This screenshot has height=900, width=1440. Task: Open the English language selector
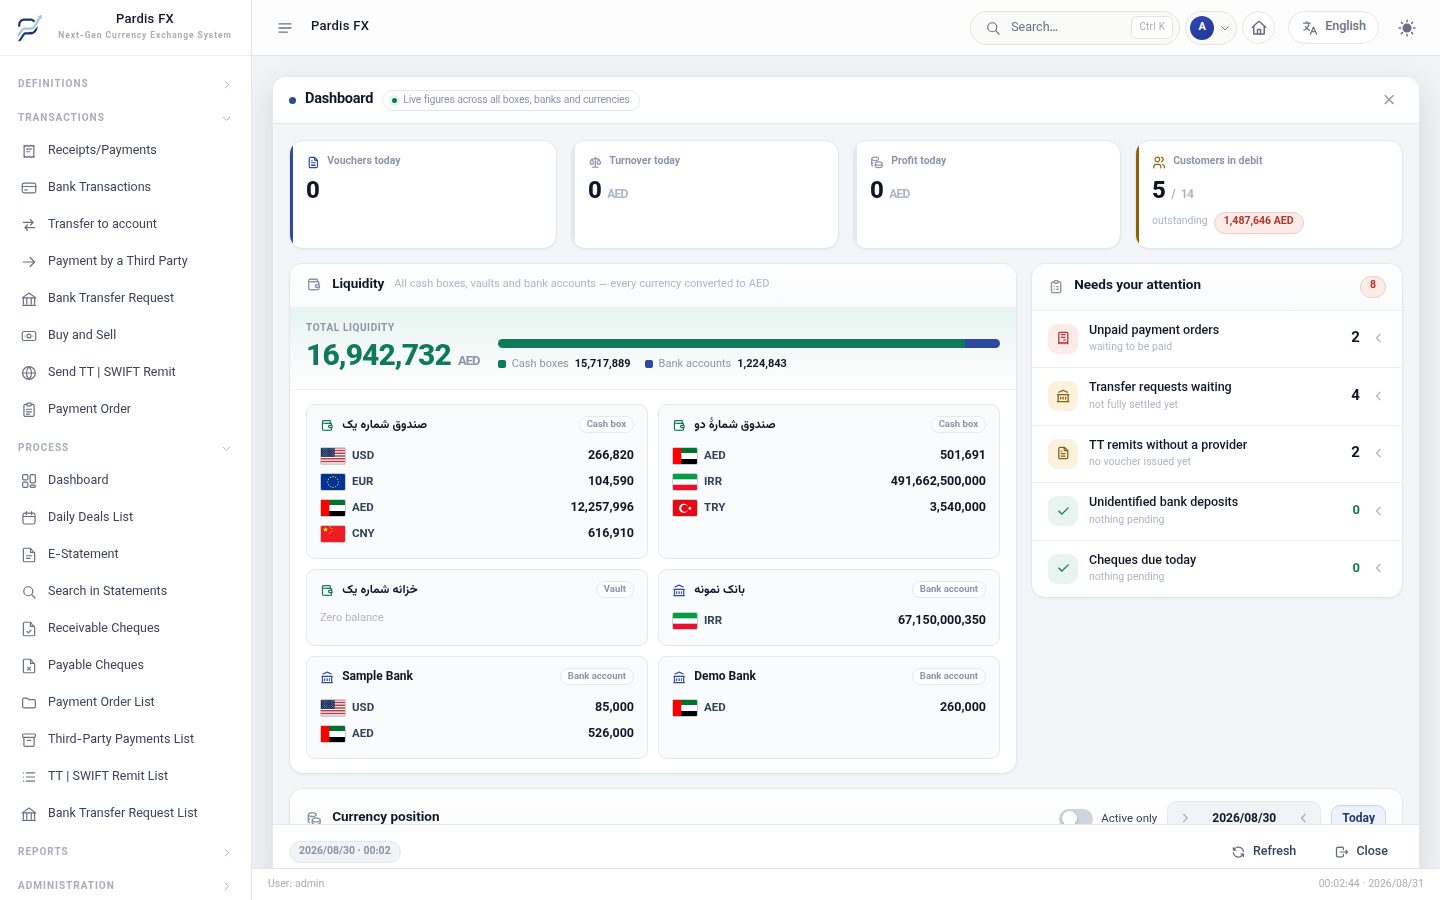[1333, 27]
